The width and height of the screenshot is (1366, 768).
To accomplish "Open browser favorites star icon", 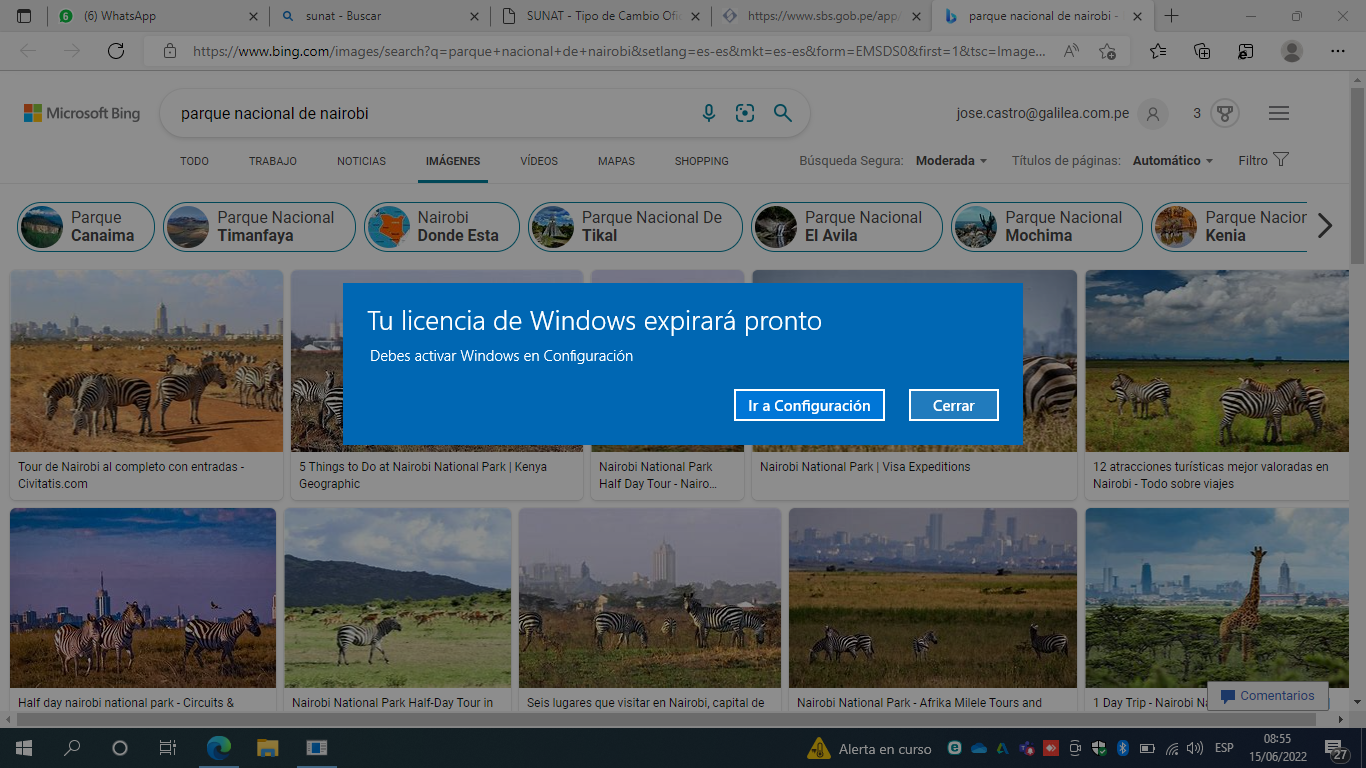I will 1157,51.
